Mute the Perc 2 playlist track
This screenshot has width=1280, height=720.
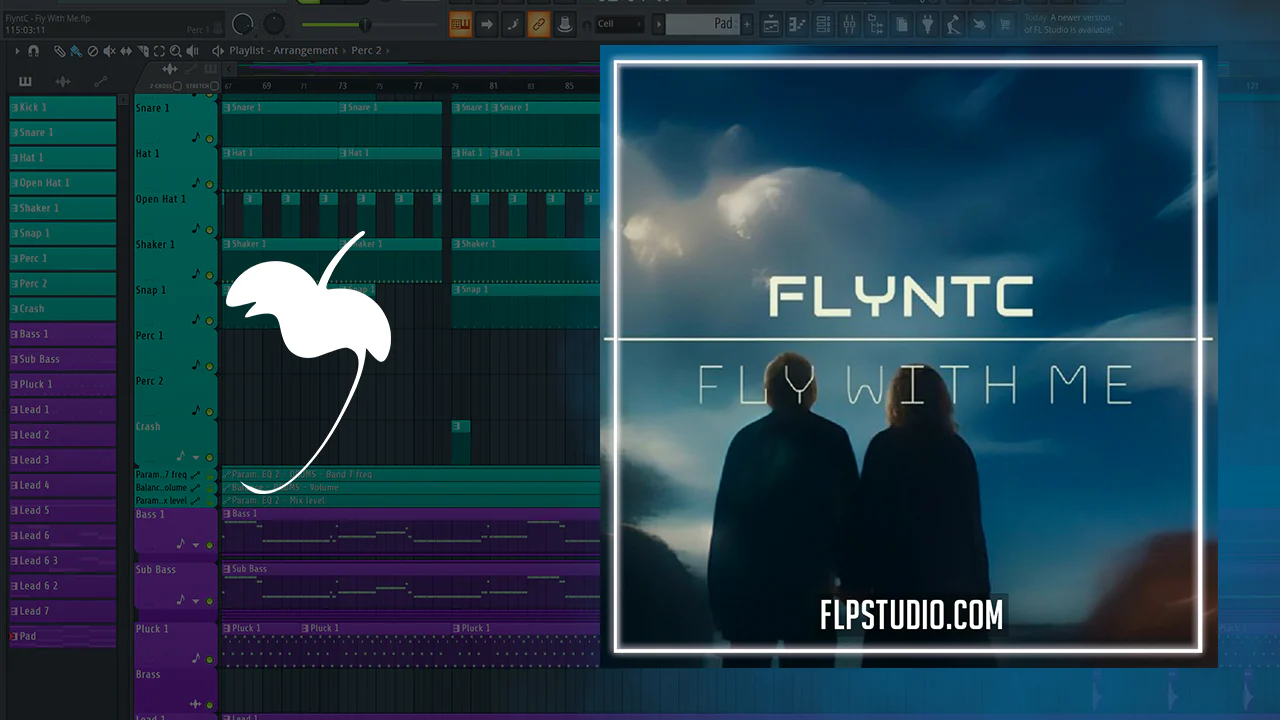[x=210, y=411]
